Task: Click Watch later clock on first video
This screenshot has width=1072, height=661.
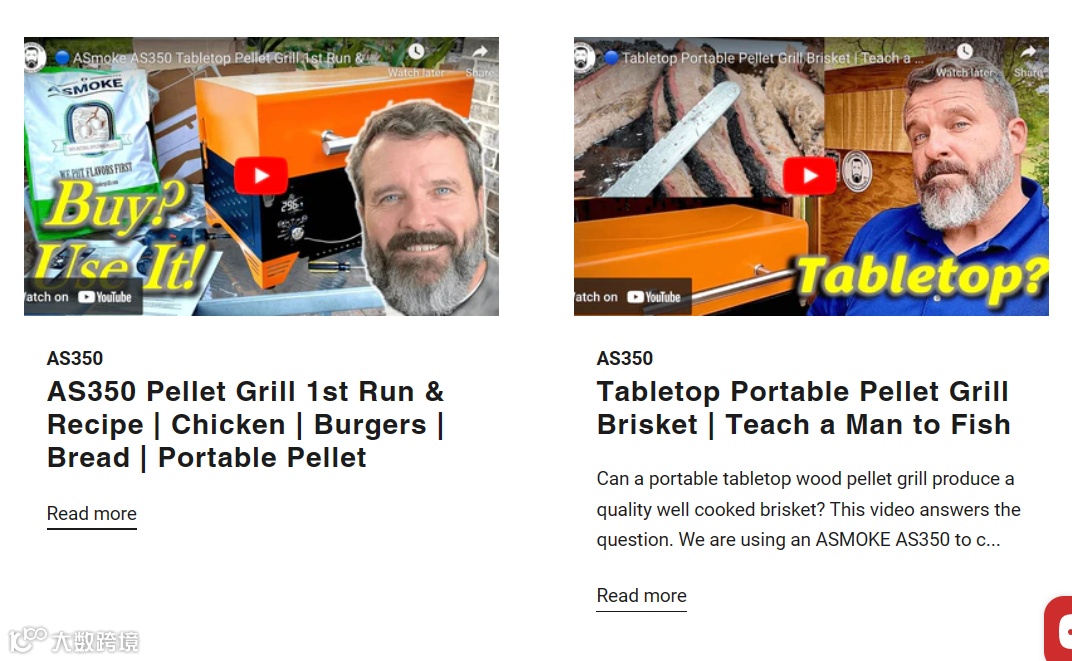Action: [416, 52]
